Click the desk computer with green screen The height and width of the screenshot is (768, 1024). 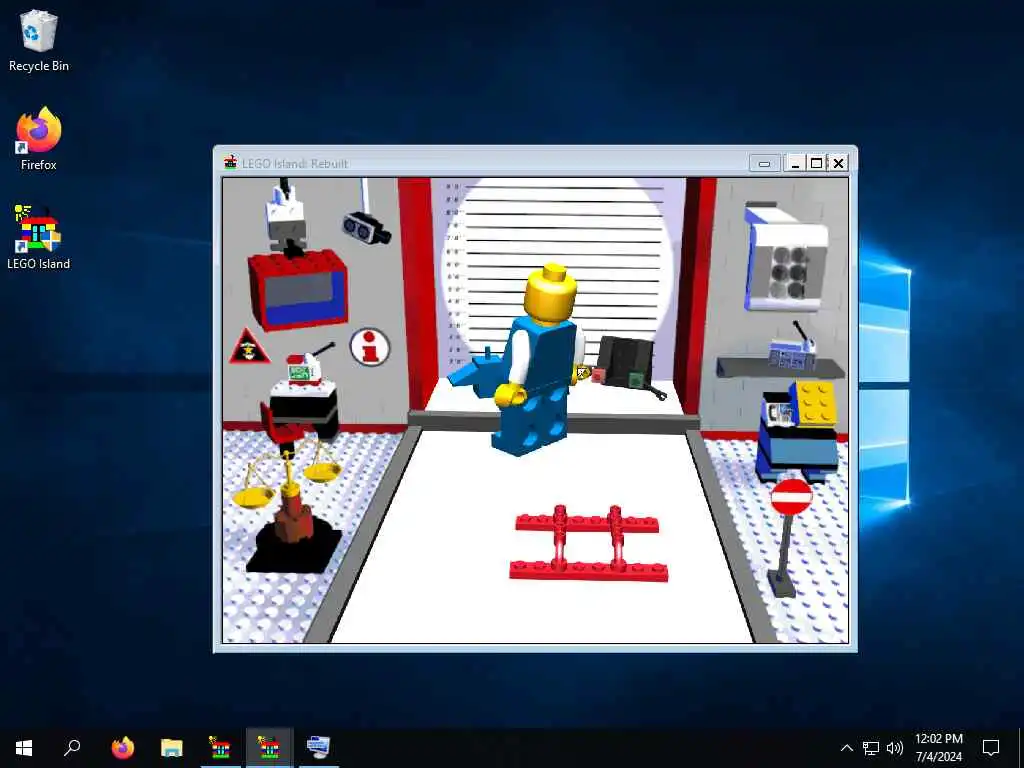303,369
